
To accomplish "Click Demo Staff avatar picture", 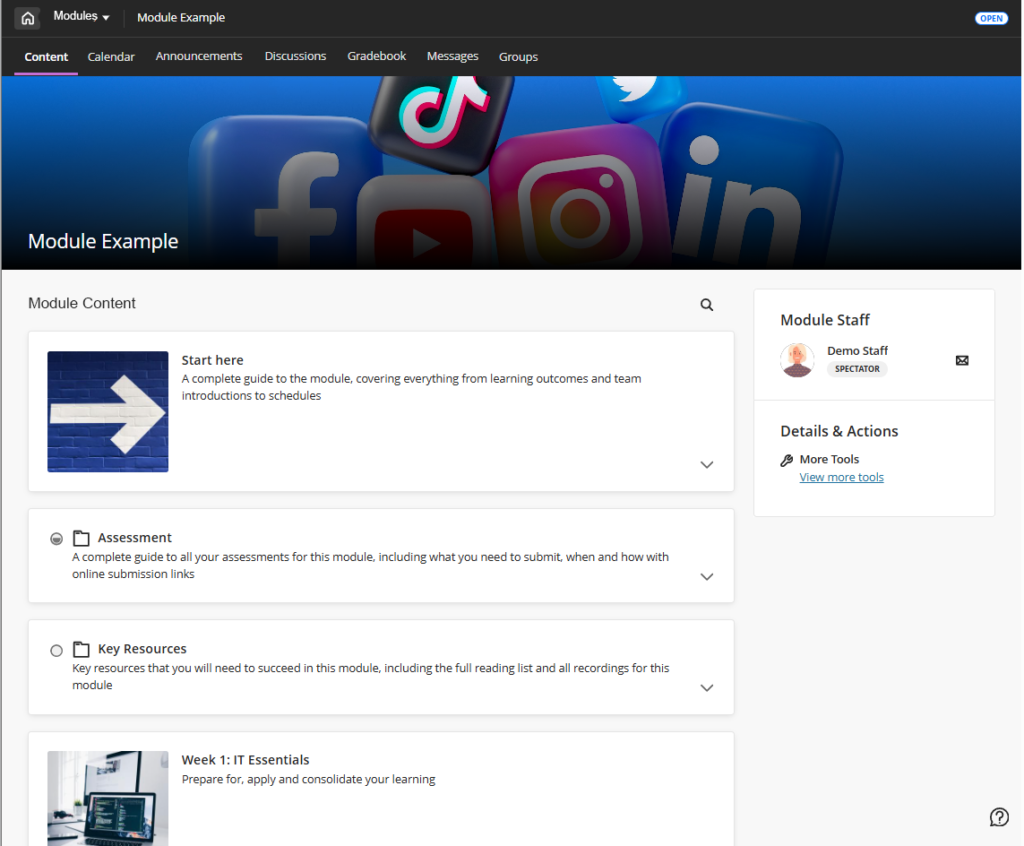I will pyautogui.click(x=797, y=360).
